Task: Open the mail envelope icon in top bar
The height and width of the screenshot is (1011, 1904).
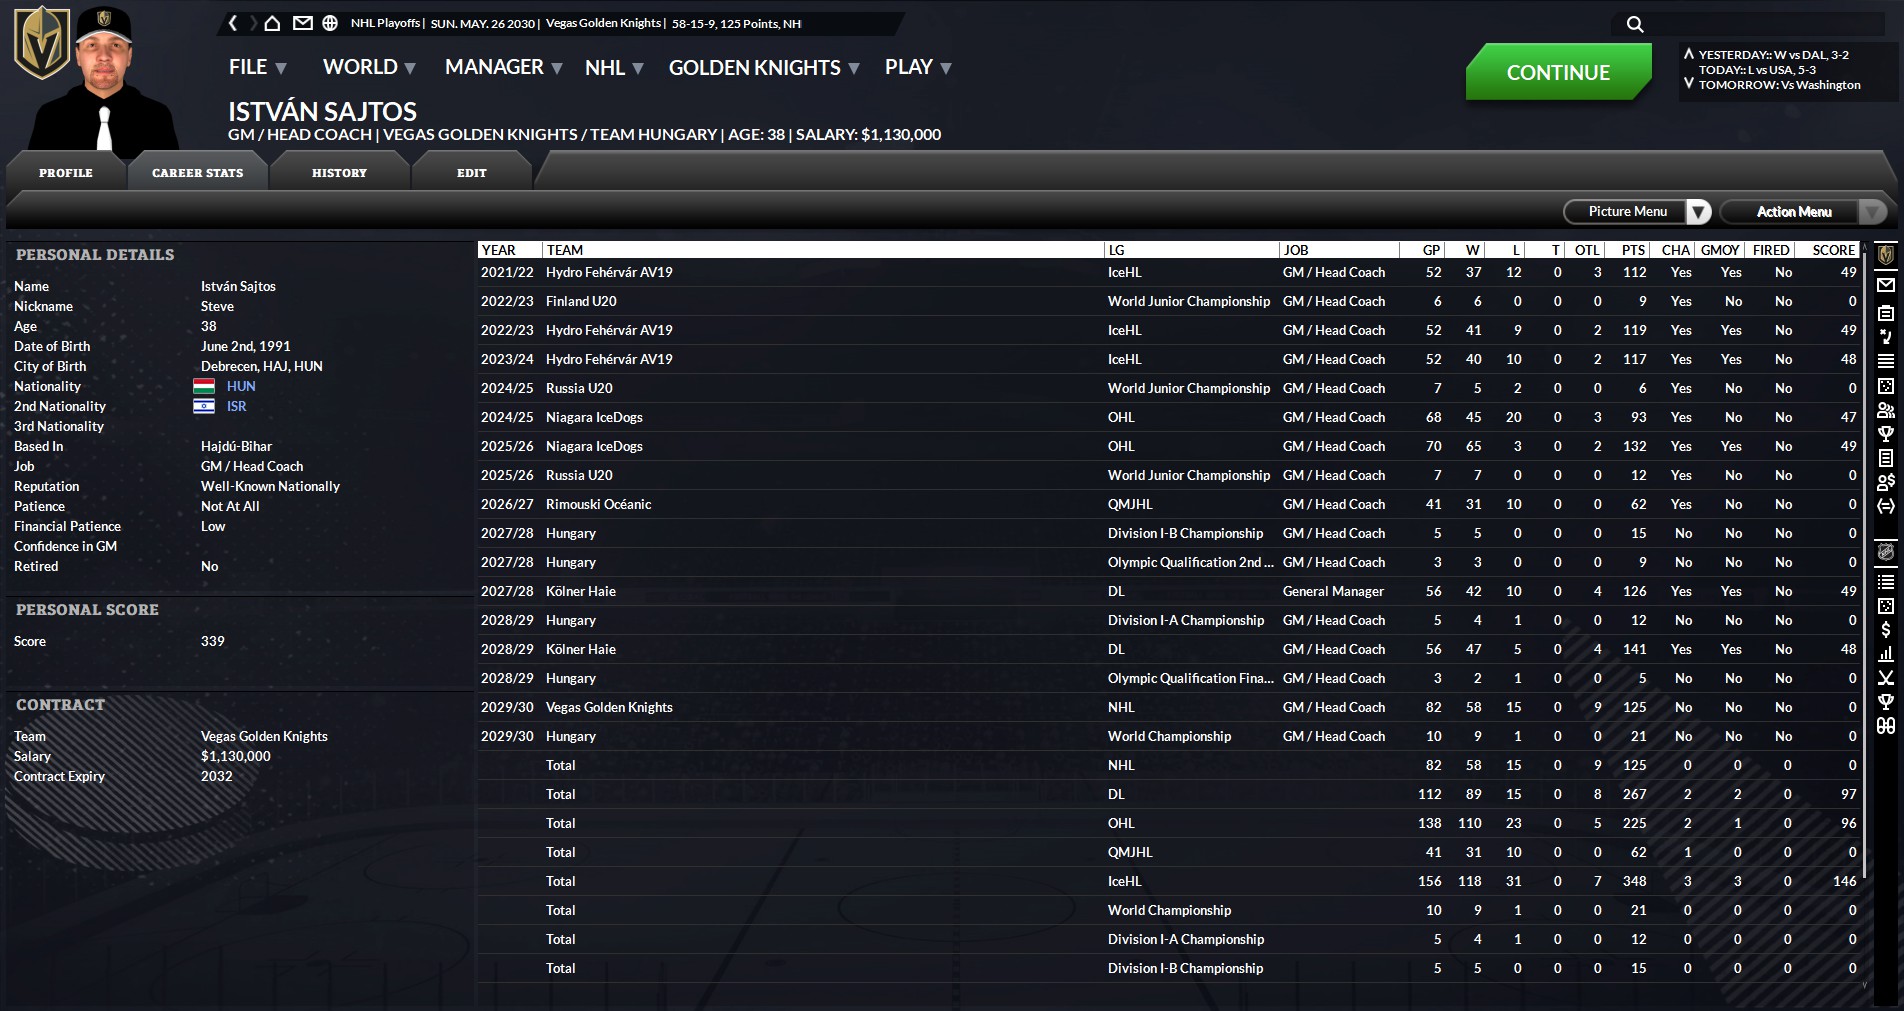Action: click(x=302, y=23)
